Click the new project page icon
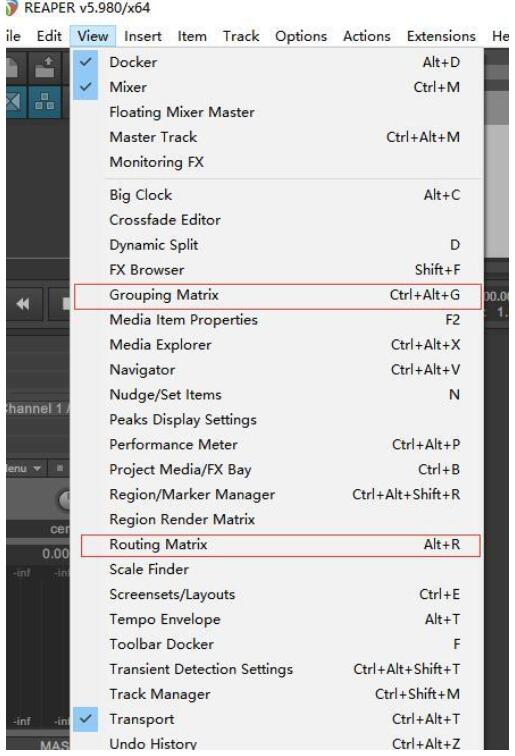Image resolution: width=515 pixels, height=756 pixels. coord(14,68)
